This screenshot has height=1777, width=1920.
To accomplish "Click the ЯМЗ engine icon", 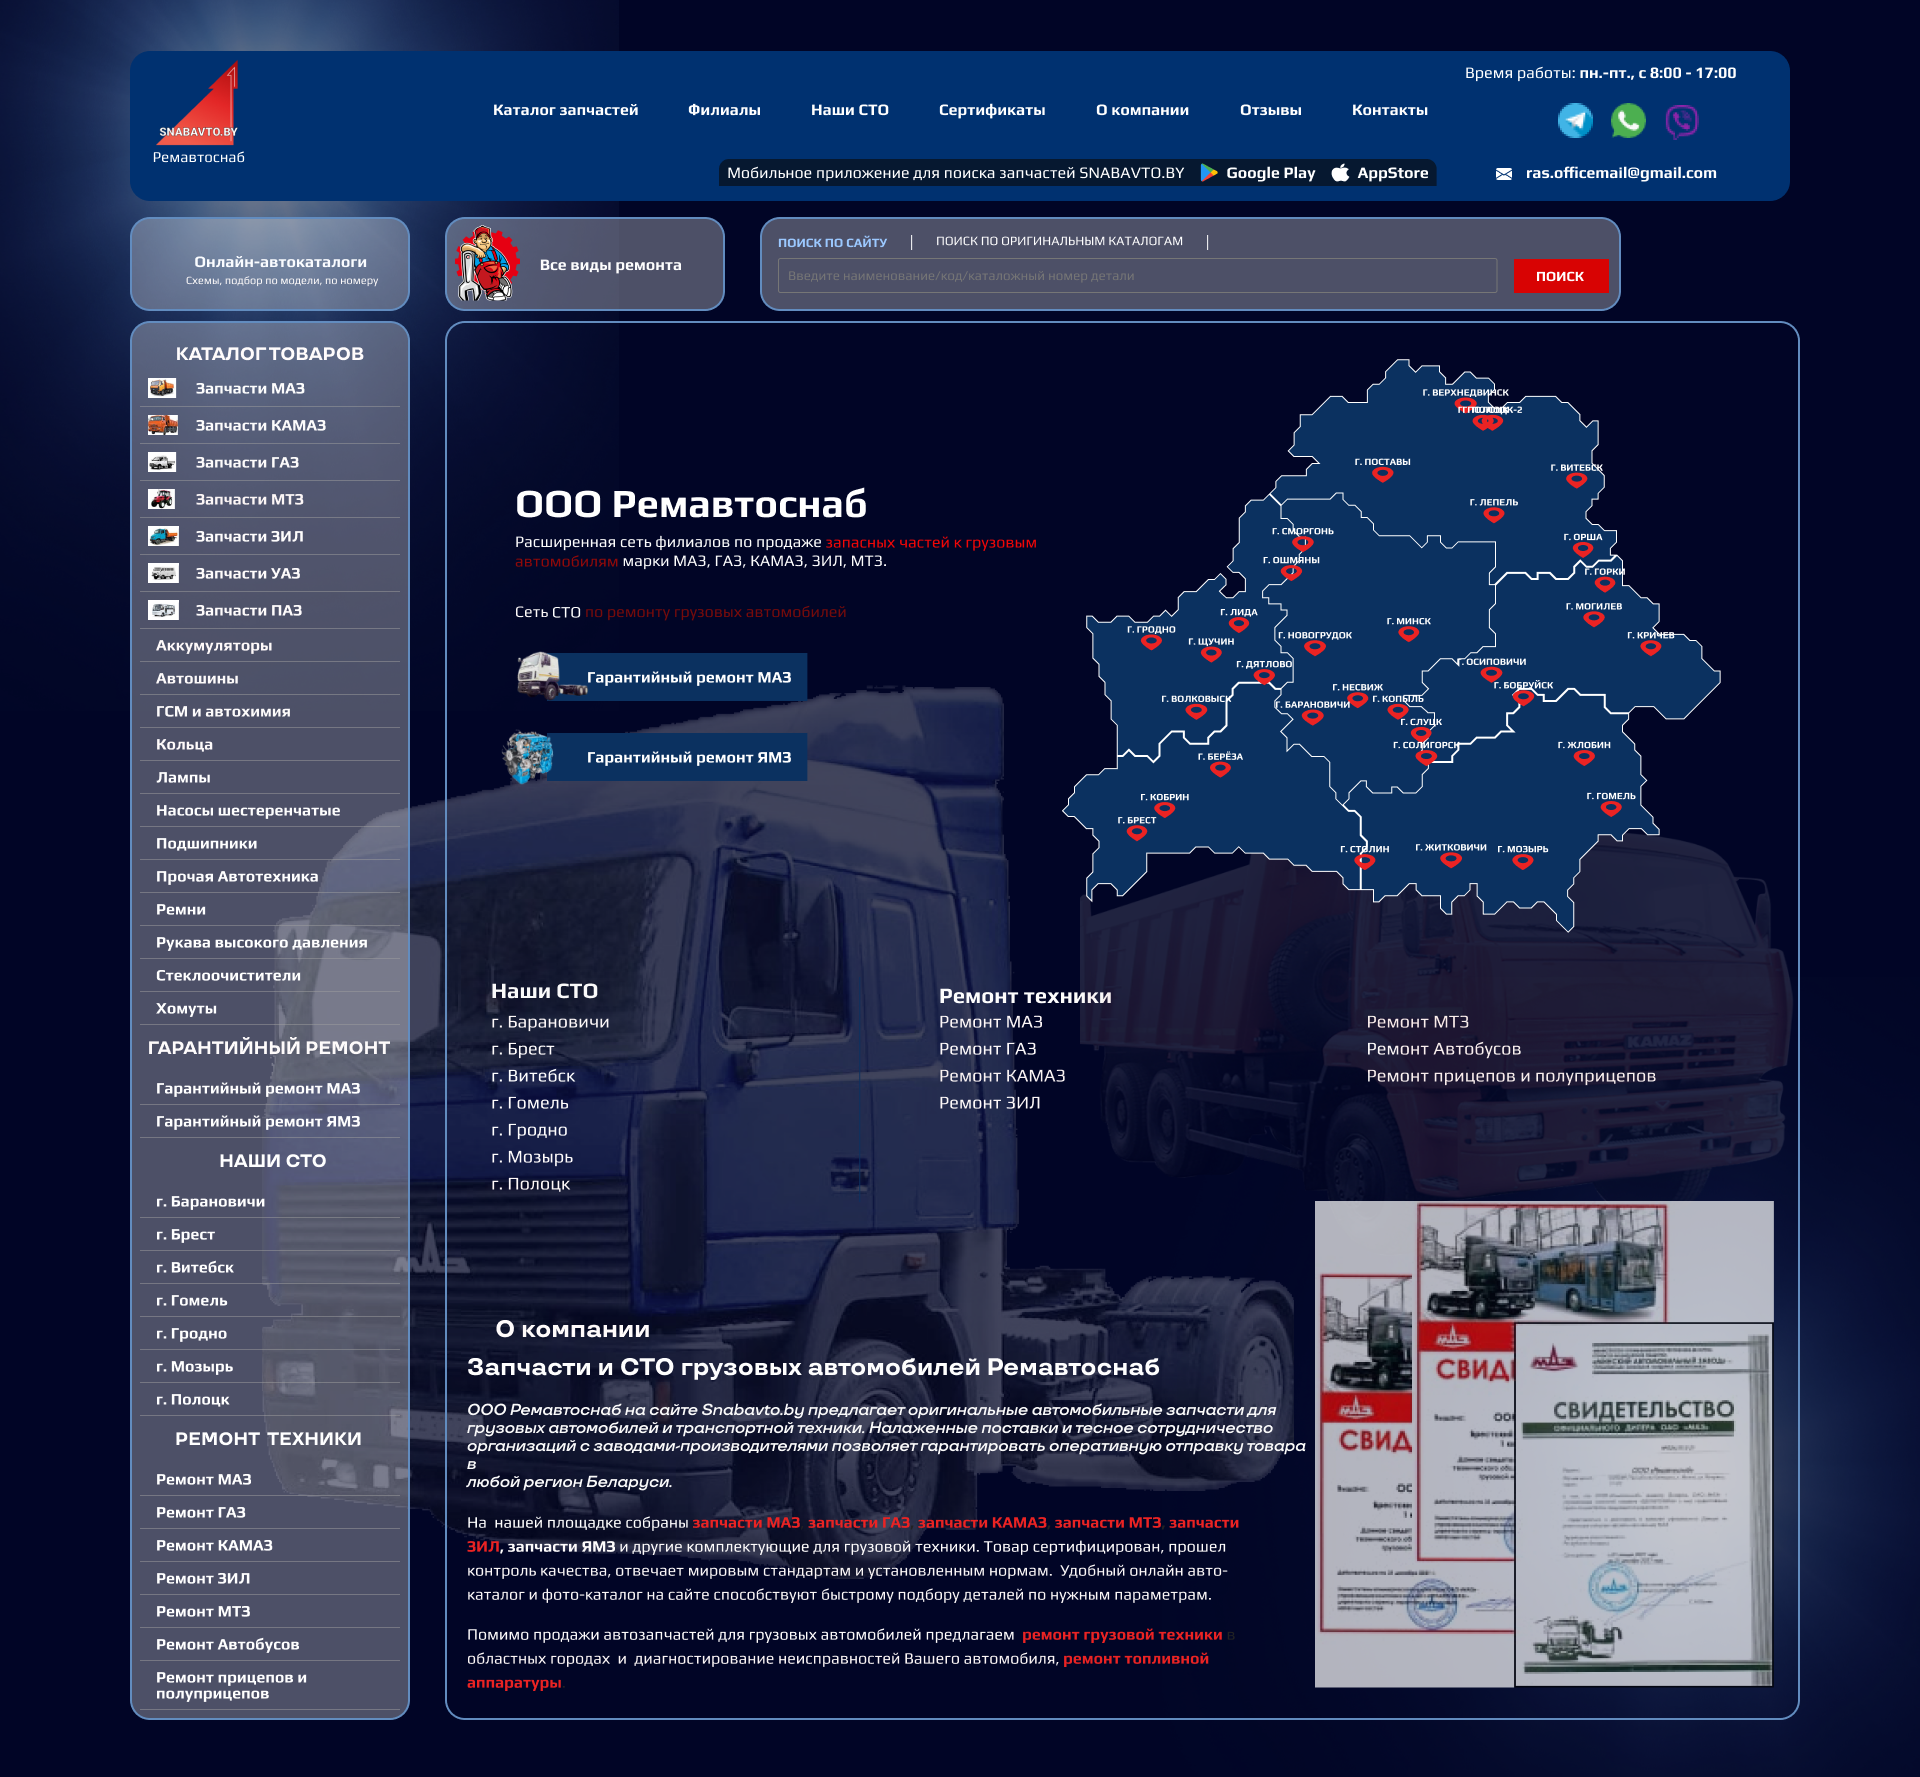I will pyautogui.click(x=528, y=757).
